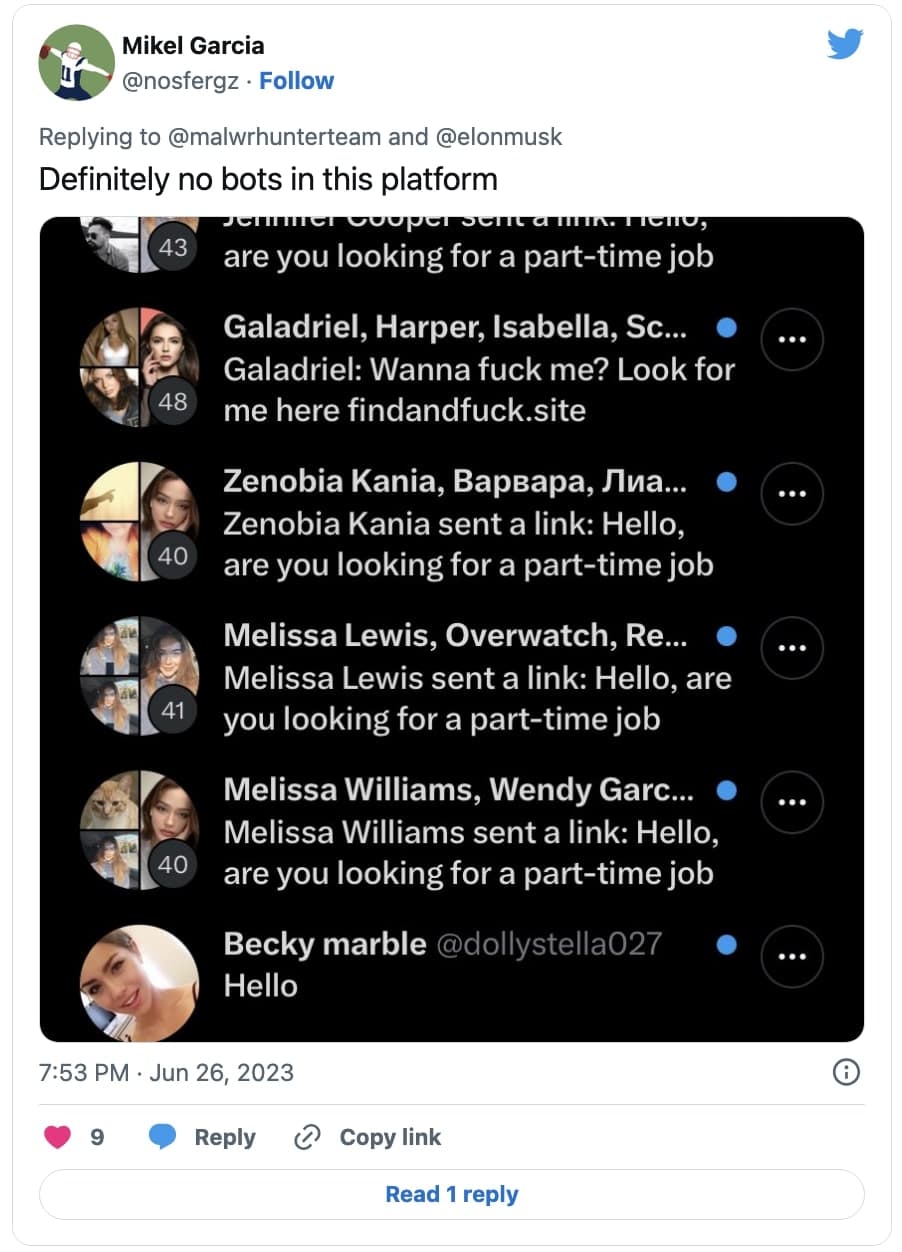Click the Follow link
The image size is (902, 1252).
pyautogui.click(x=296, y=81)
